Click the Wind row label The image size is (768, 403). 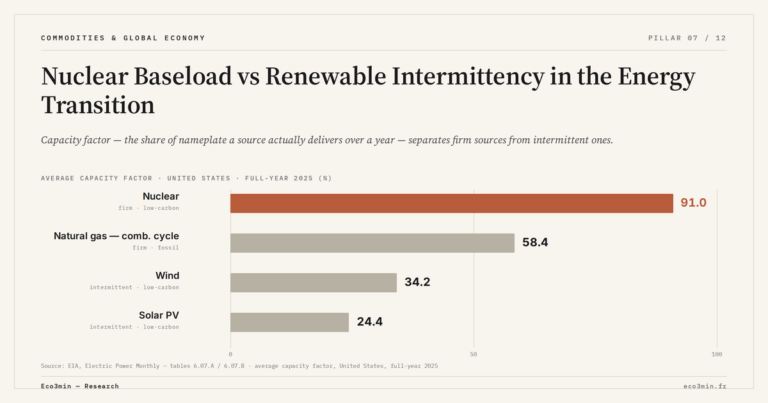coord(168,276)
